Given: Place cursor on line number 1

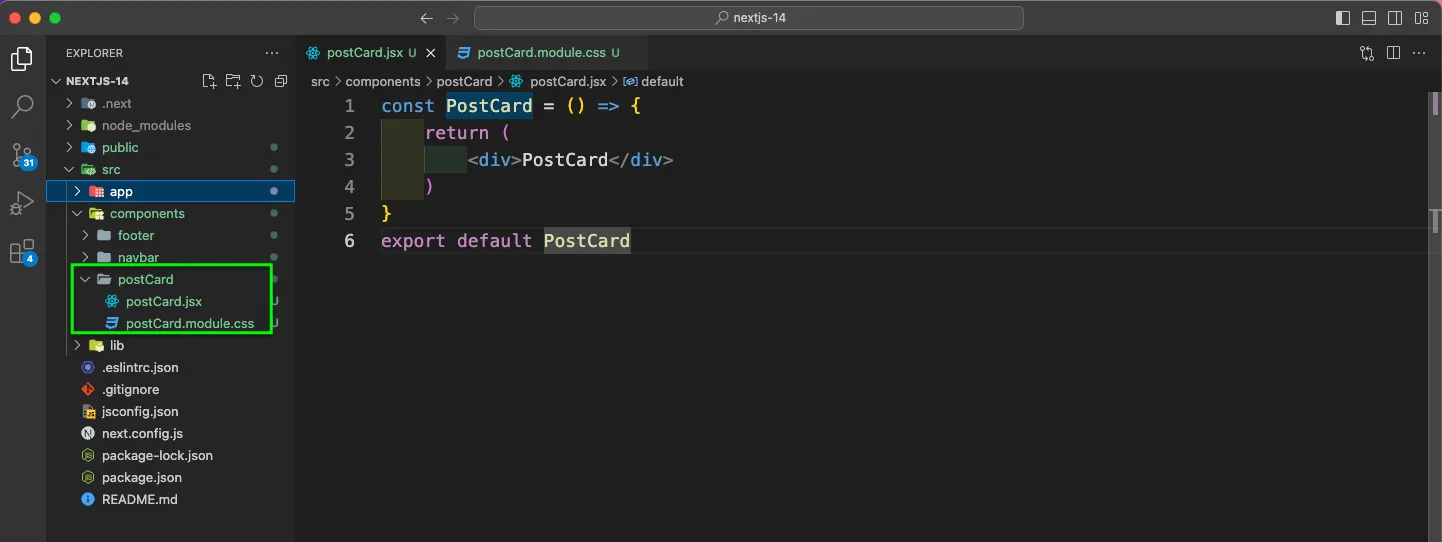Looking at the screenshot, I should tap(349, 106).
